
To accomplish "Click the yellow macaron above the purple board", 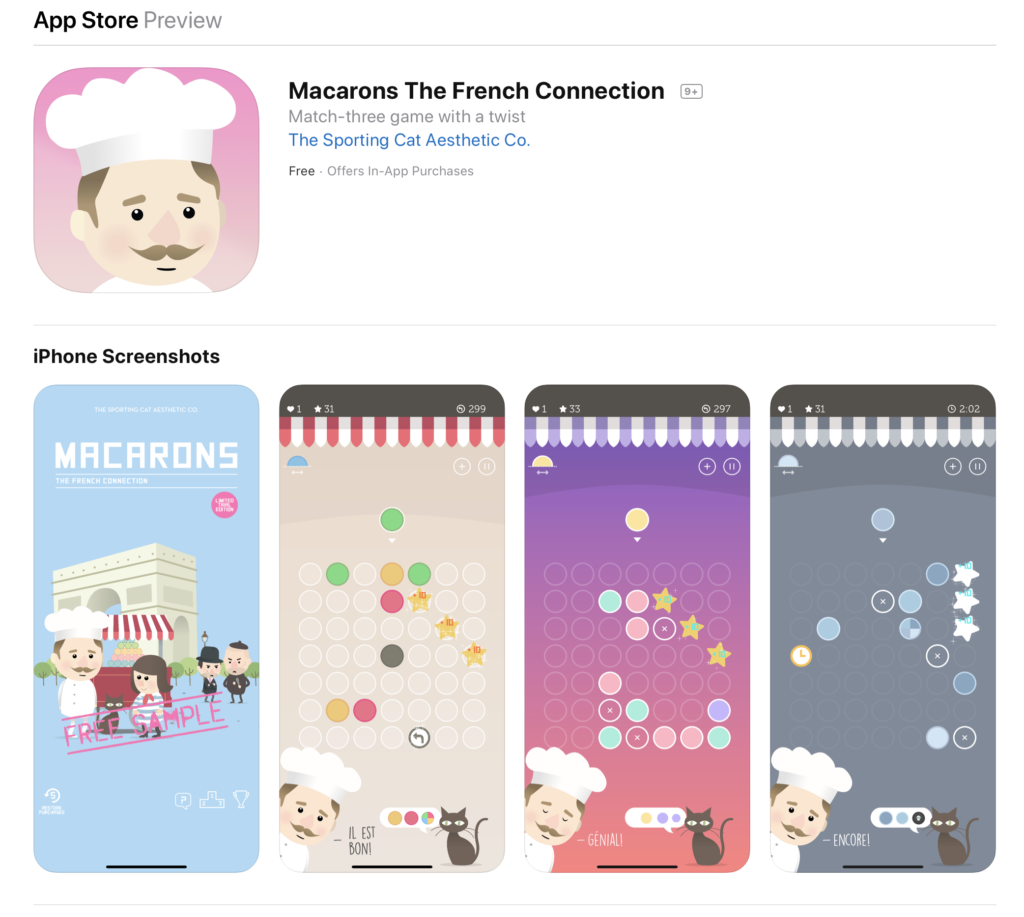I will pyautogui.click(x=637, y=520).
